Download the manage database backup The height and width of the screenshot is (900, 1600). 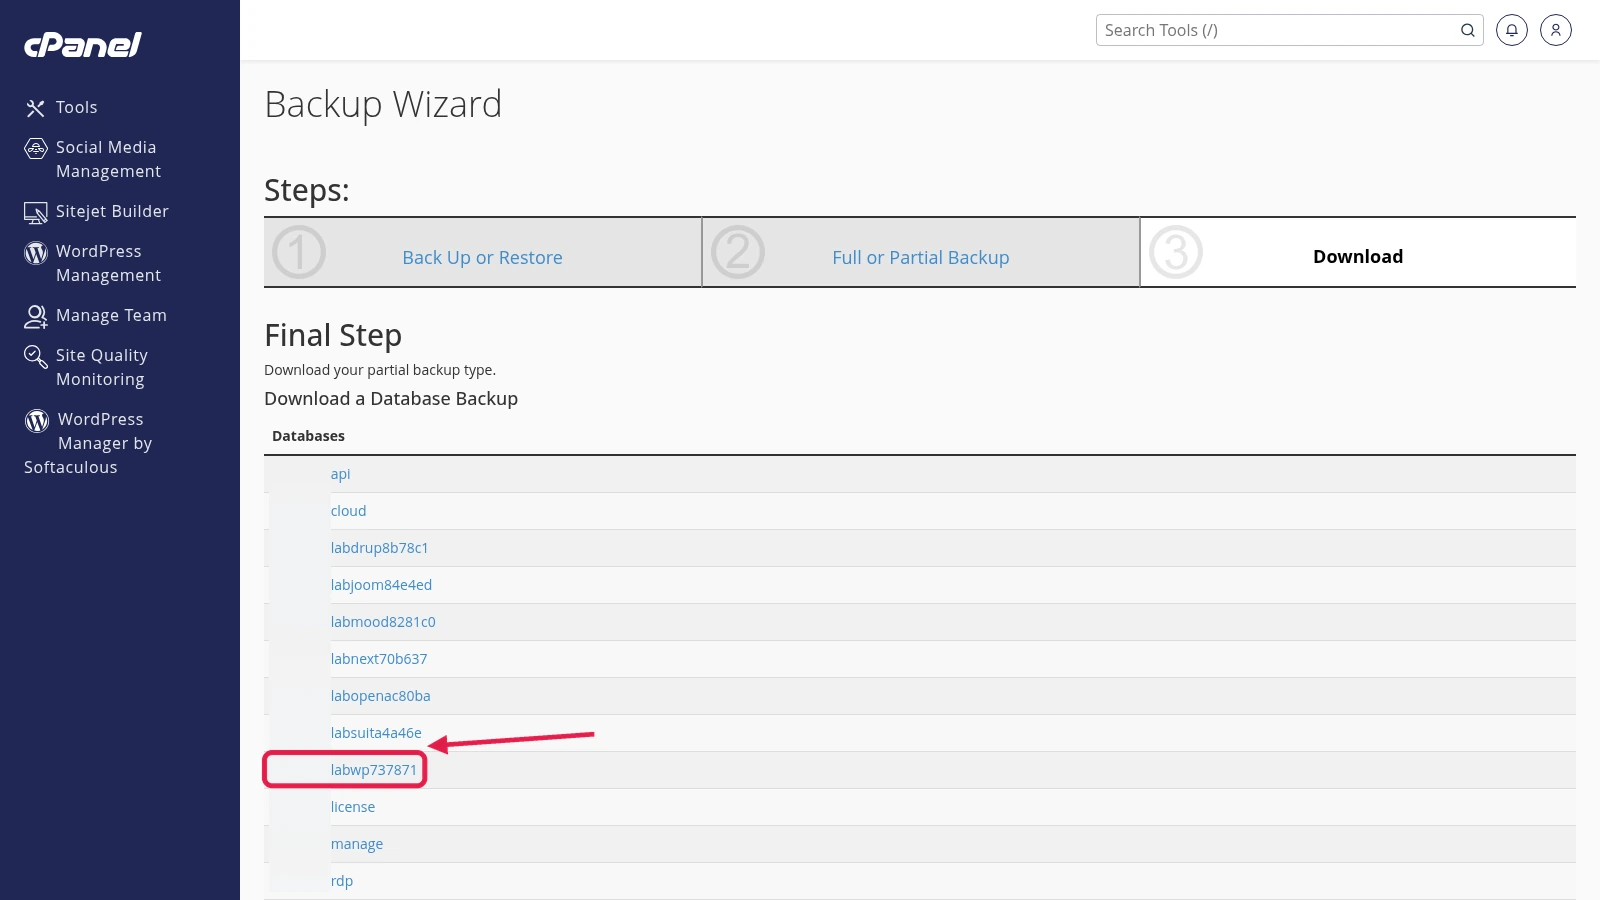pos(357,844)
